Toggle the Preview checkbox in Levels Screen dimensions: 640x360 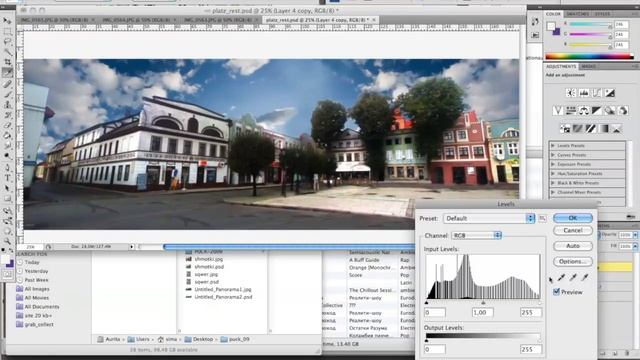(556, 292)
